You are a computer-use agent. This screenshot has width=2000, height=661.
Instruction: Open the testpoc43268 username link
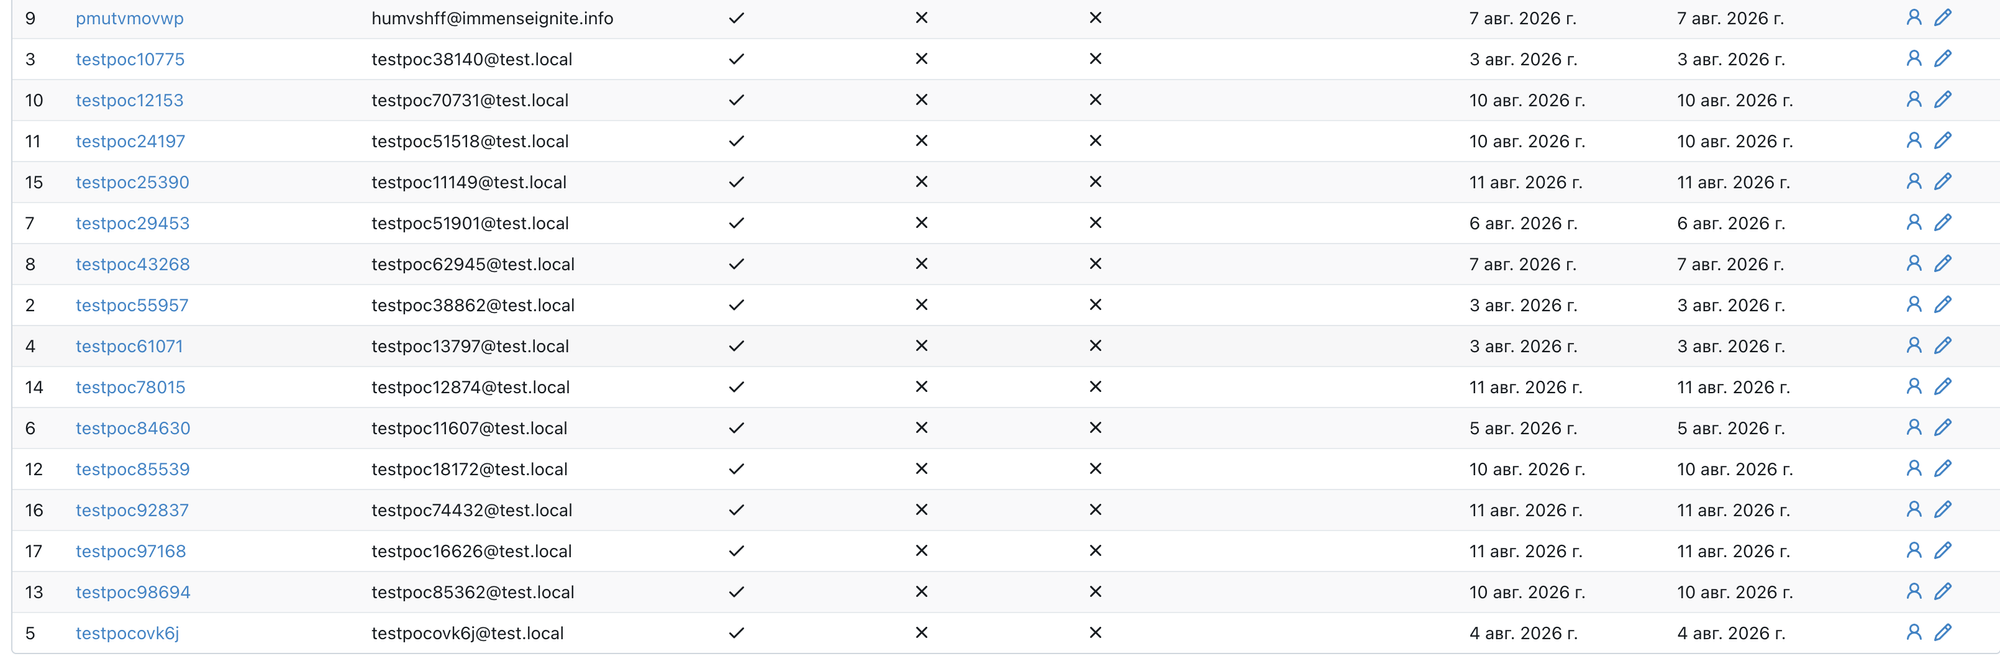(x=132, y=264)
